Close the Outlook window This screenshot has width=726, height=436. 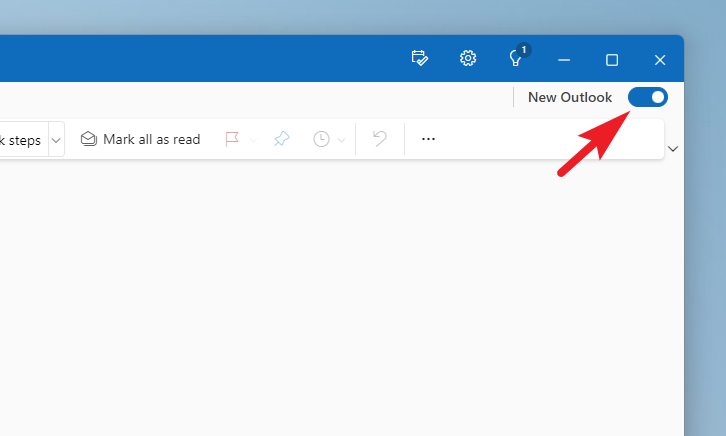tap(660, 60)
